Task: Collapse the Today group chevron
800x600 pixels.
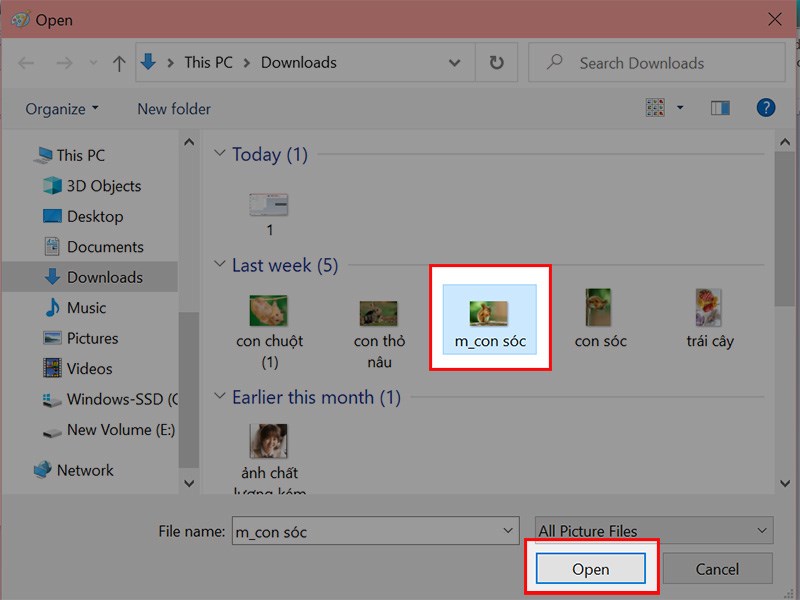Action: [220, 155]
